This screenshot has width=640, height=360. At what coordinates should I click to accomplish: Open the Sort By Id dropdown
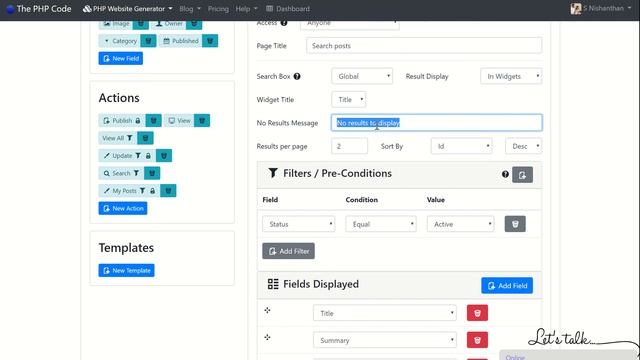click(461, 146)
